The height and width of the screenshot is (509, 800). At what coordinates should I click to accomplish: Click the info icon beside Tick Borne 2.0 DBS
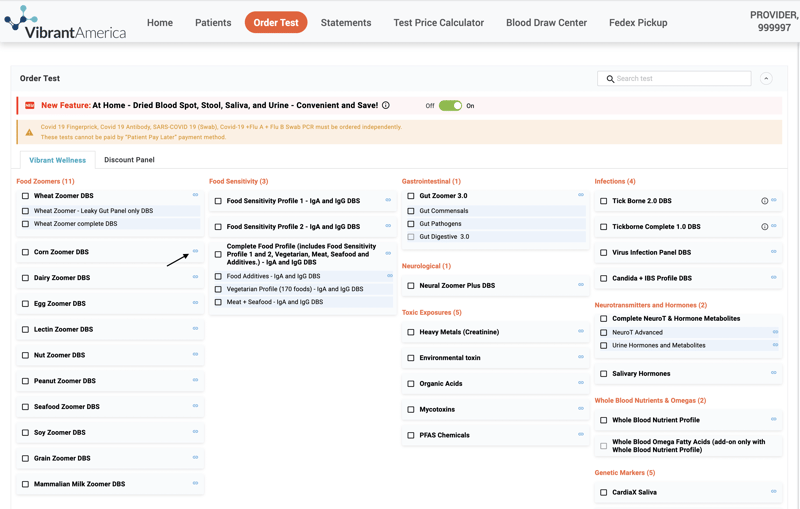click(x=765, y=201)
